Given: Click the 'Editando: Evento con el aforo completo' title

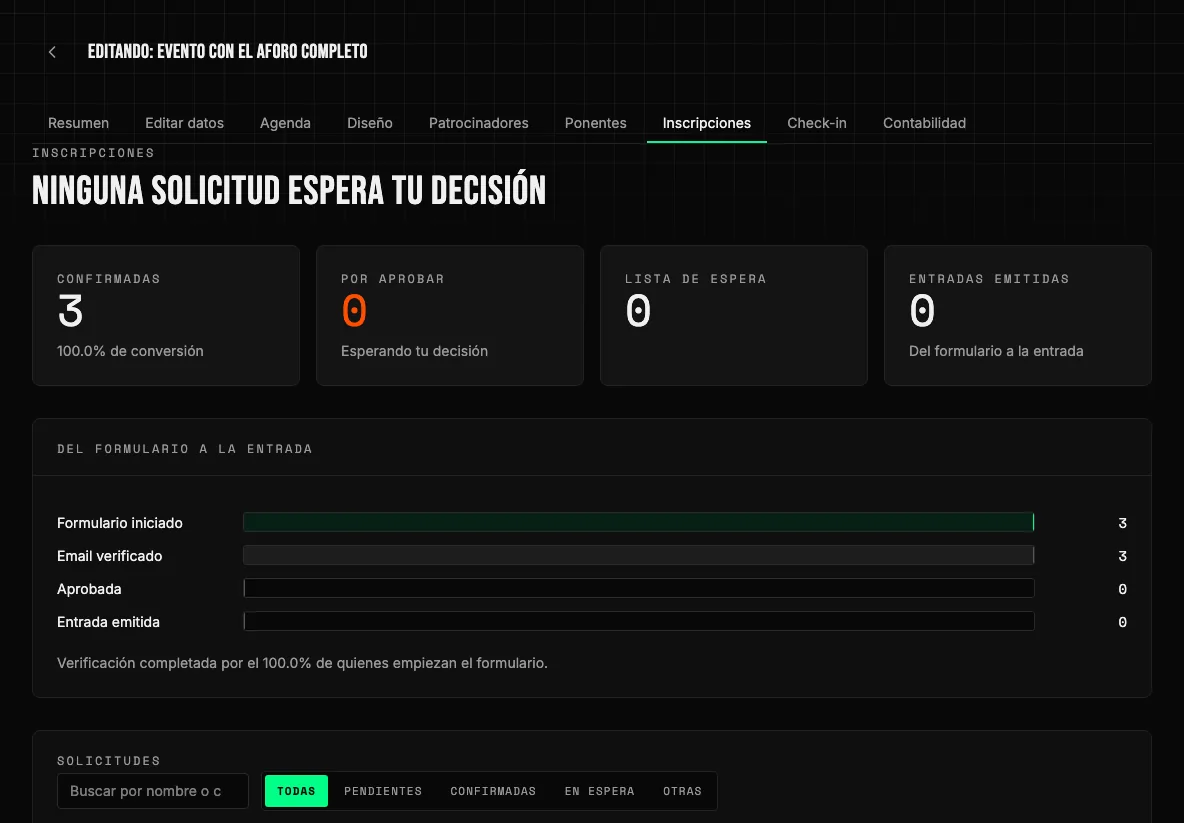Looking at the screenshot, I should [227, 51].
